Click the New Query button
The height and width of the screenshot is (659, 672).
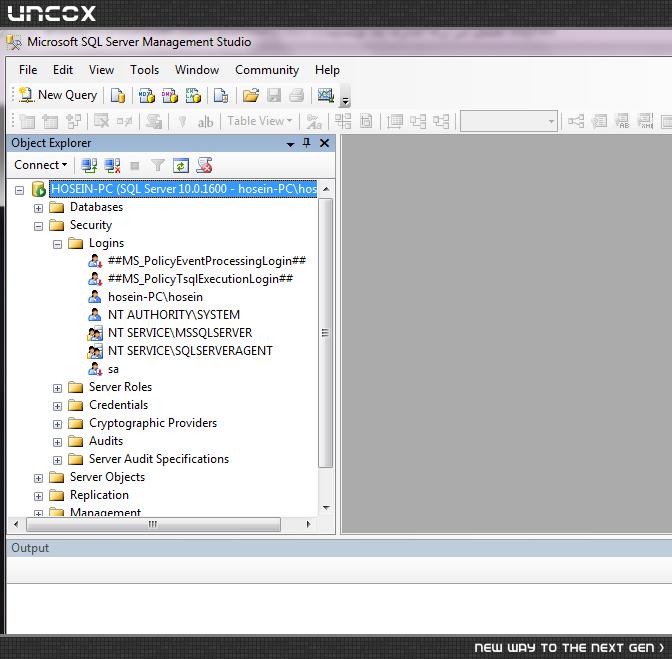(x=58, y=95)
